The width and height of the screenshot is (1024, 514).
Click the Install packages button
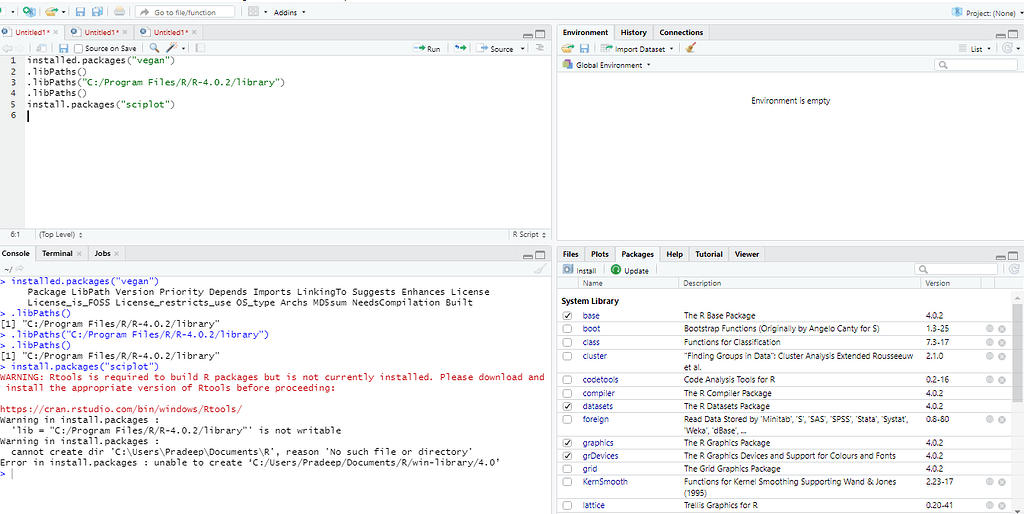580,270
